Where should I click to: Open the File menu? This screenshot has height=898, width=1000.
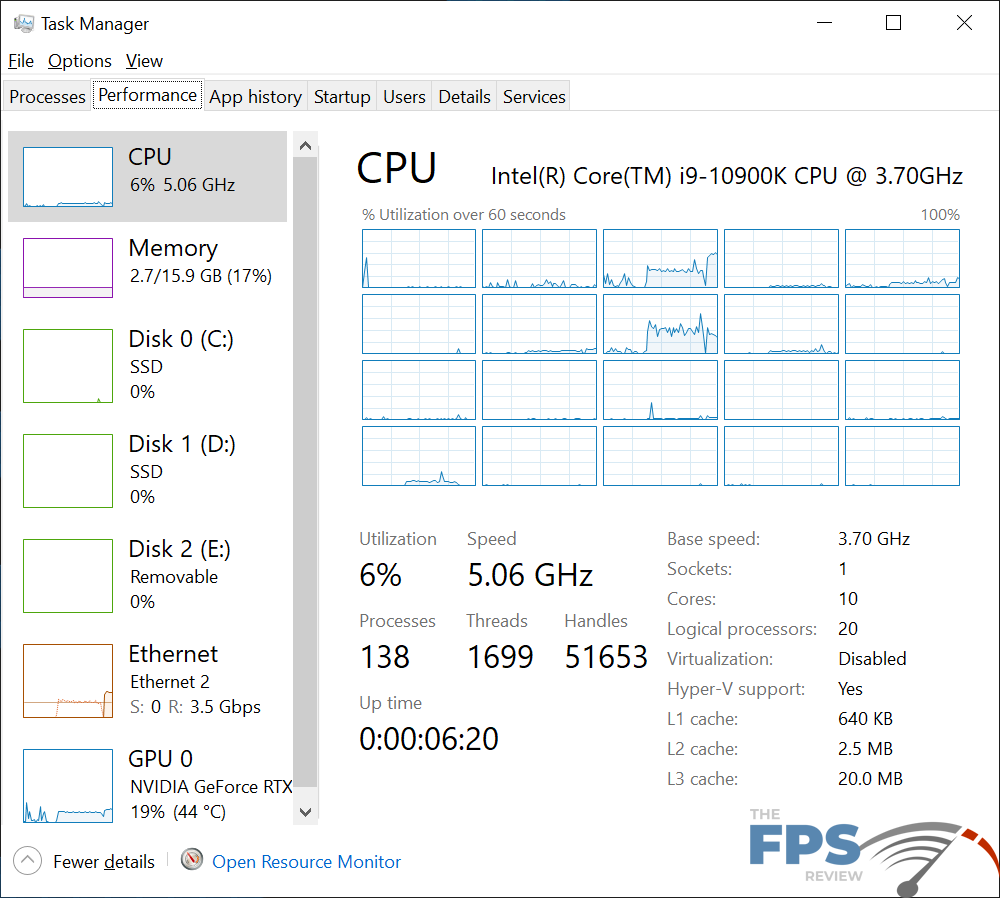tap(21, 61)
